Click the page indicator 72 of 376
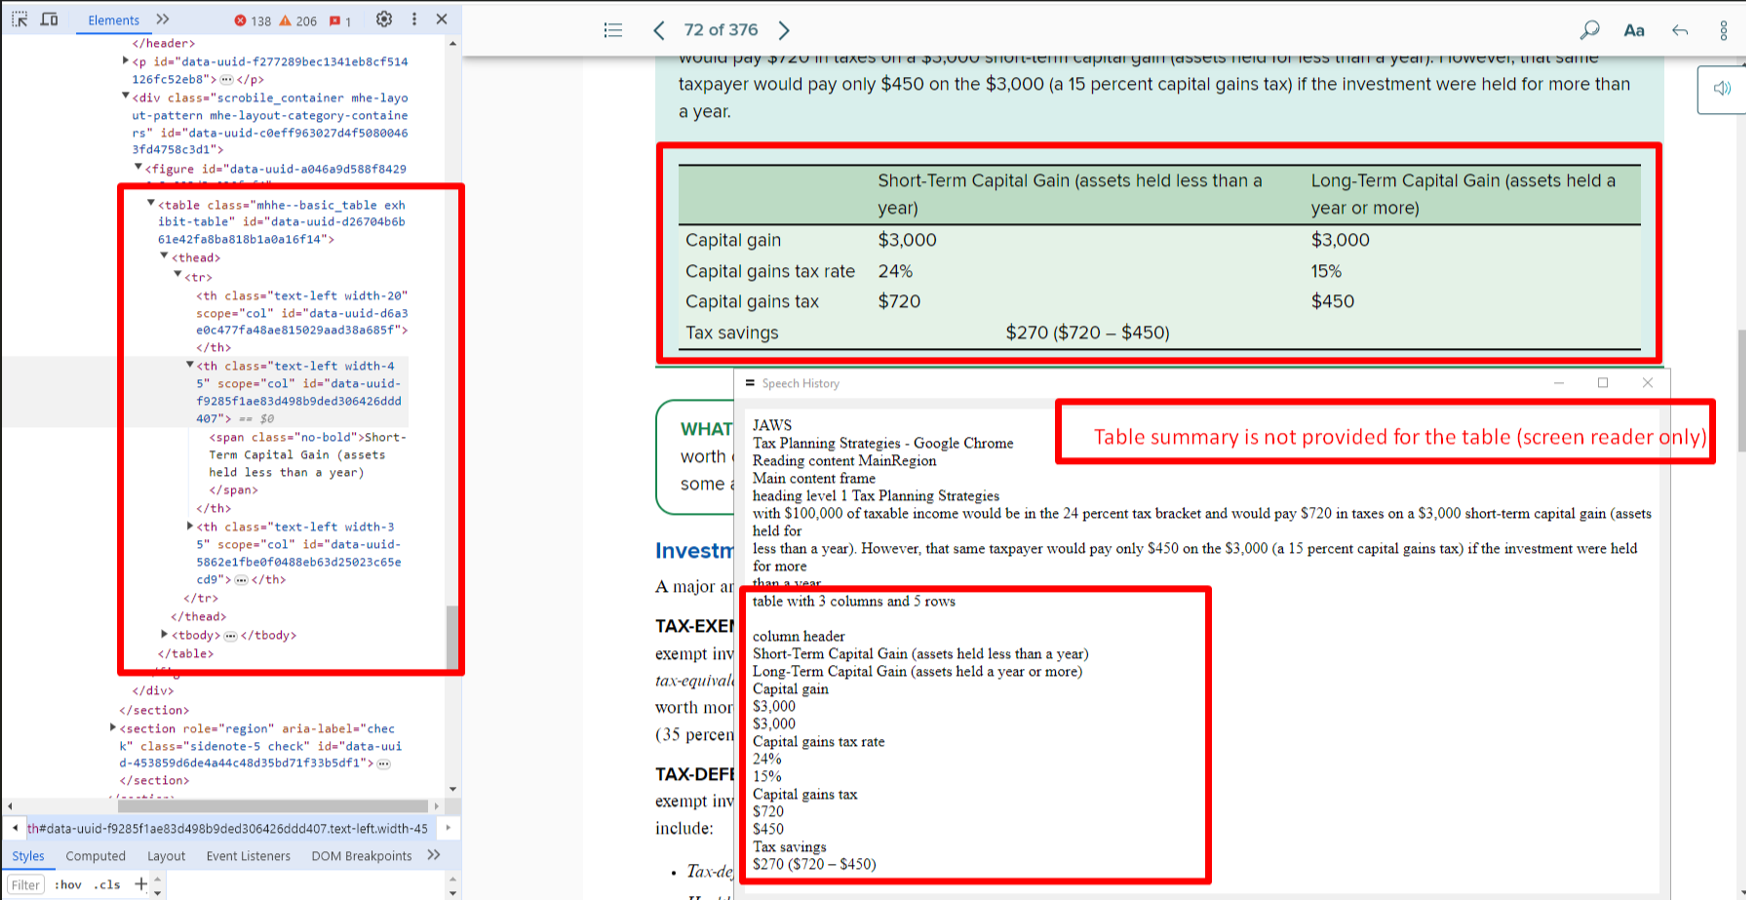The image size is (1746, 900). tap(721, 30)
